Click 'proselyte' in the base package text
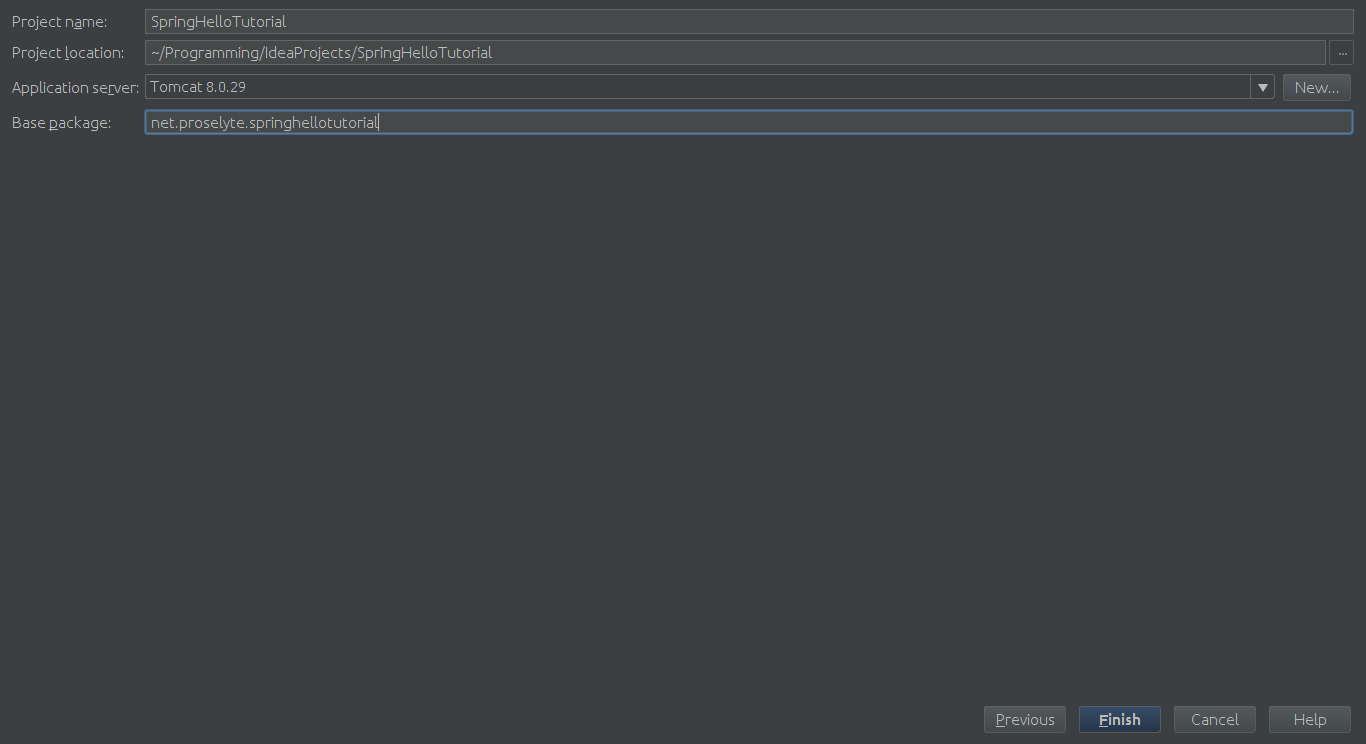Viewport: 1366px width, 744px height. pos(211,122)
